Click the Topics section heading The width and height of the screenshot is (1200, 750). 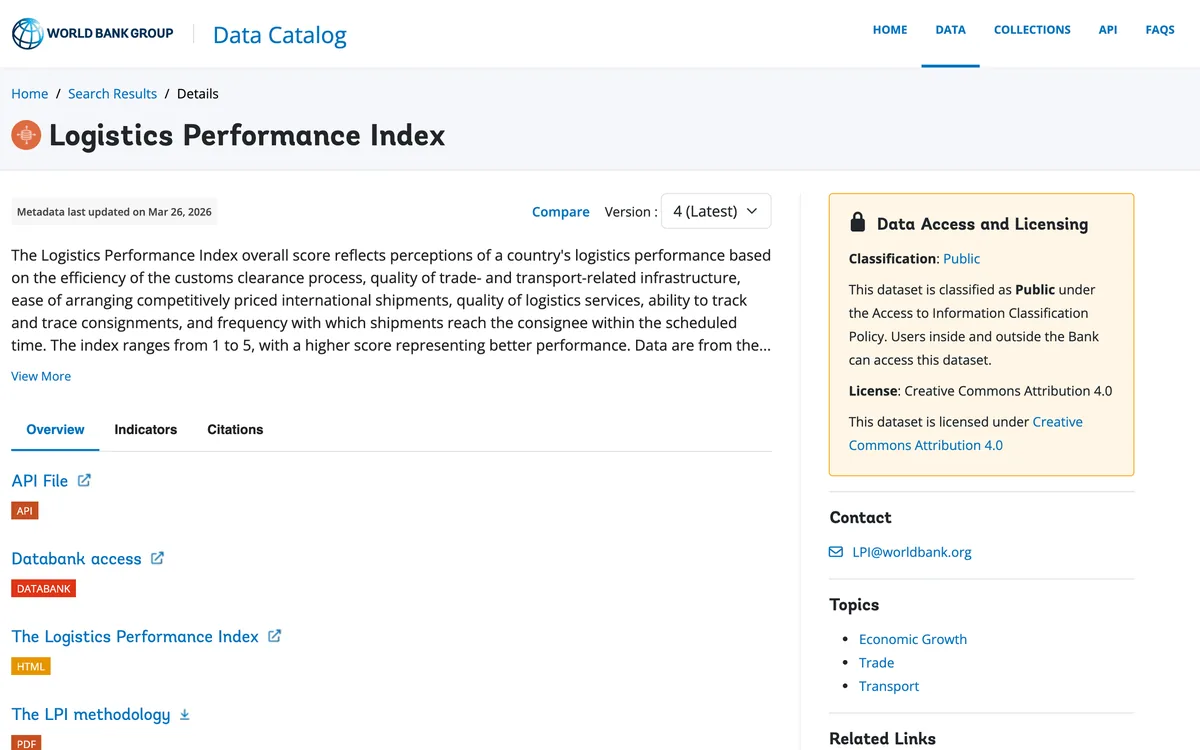coord(854,604)
